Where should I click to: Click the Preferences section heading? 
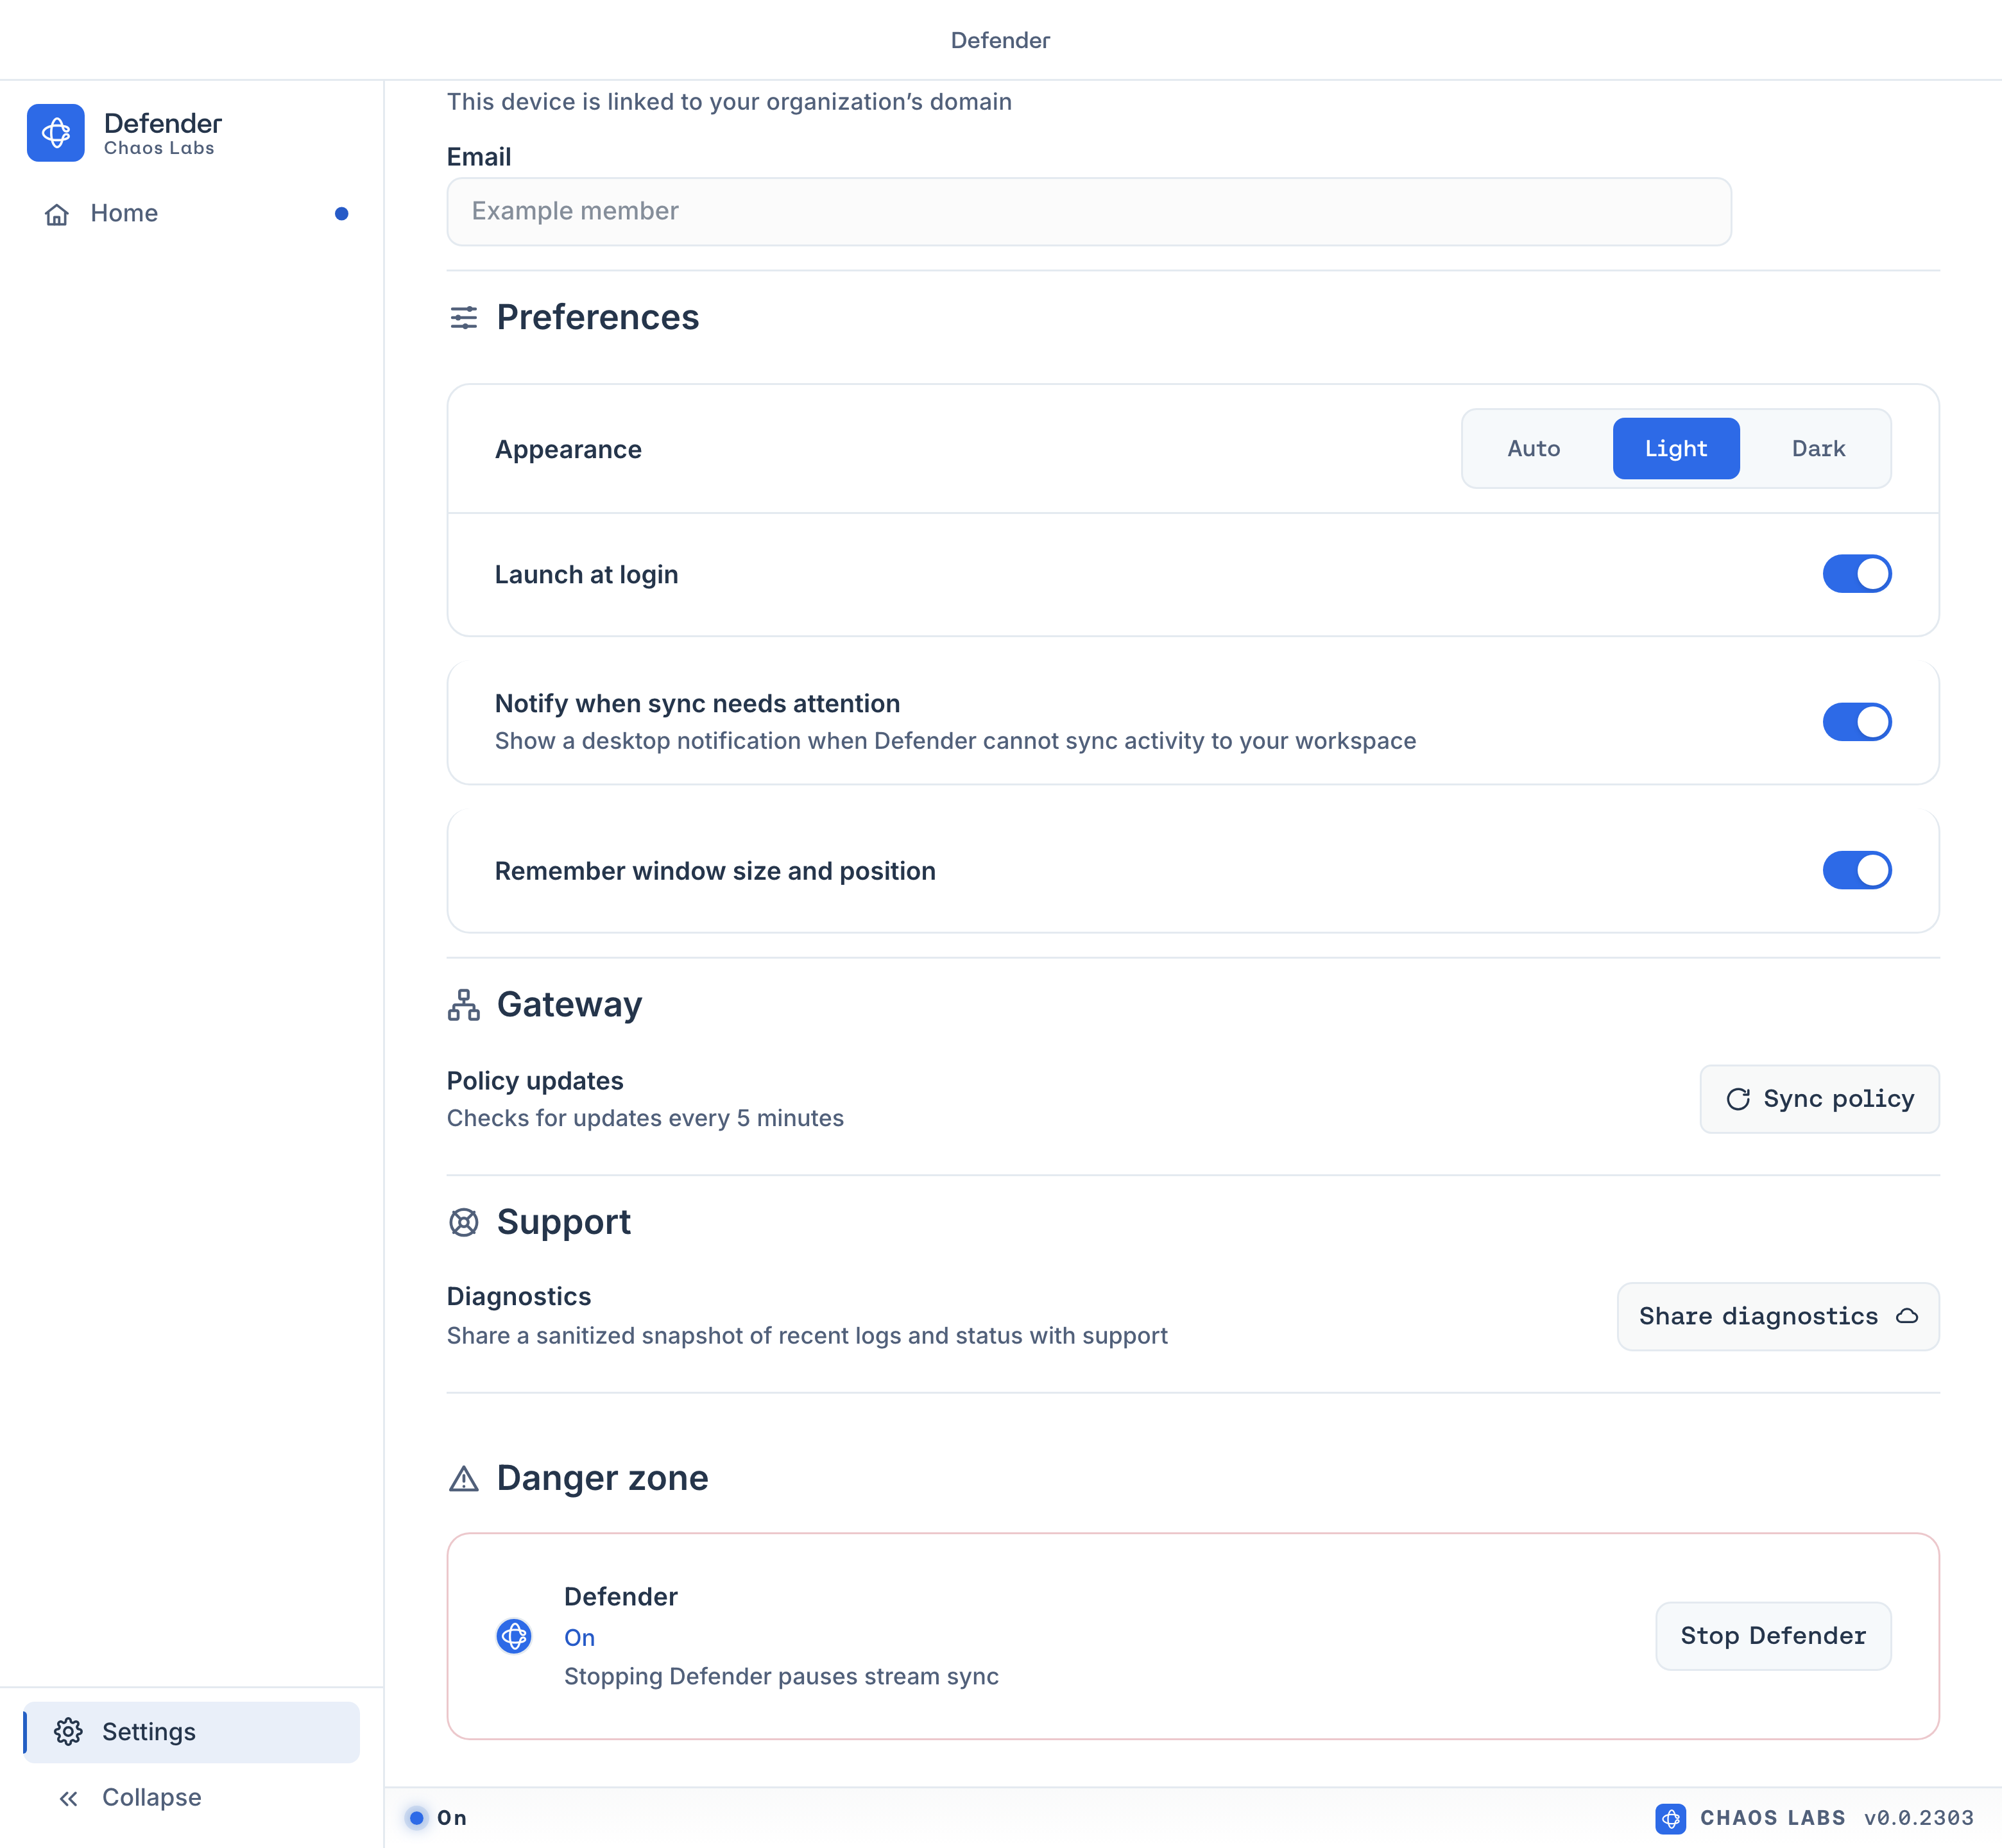click(x=597, y=317)
